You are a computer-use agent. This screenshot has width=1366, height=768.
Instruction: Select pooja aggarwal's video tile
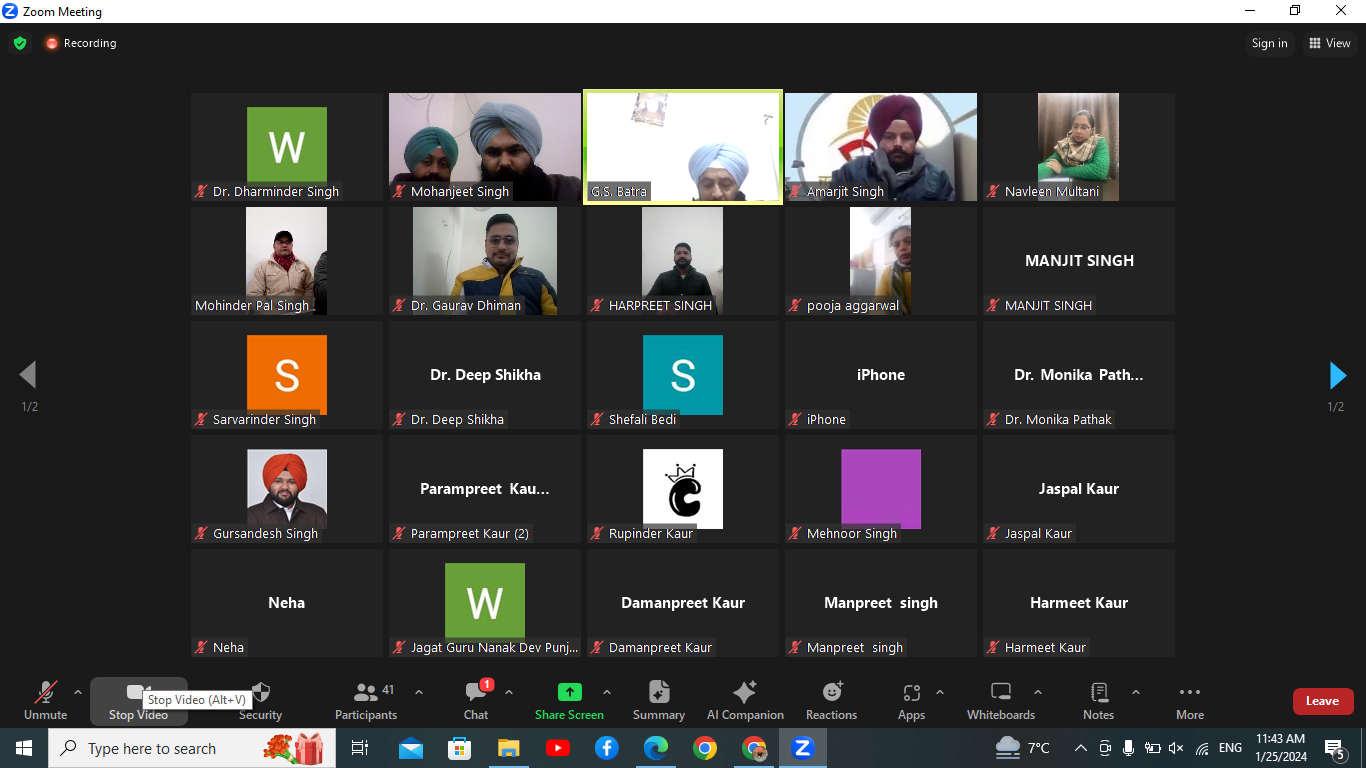[881, 261]
